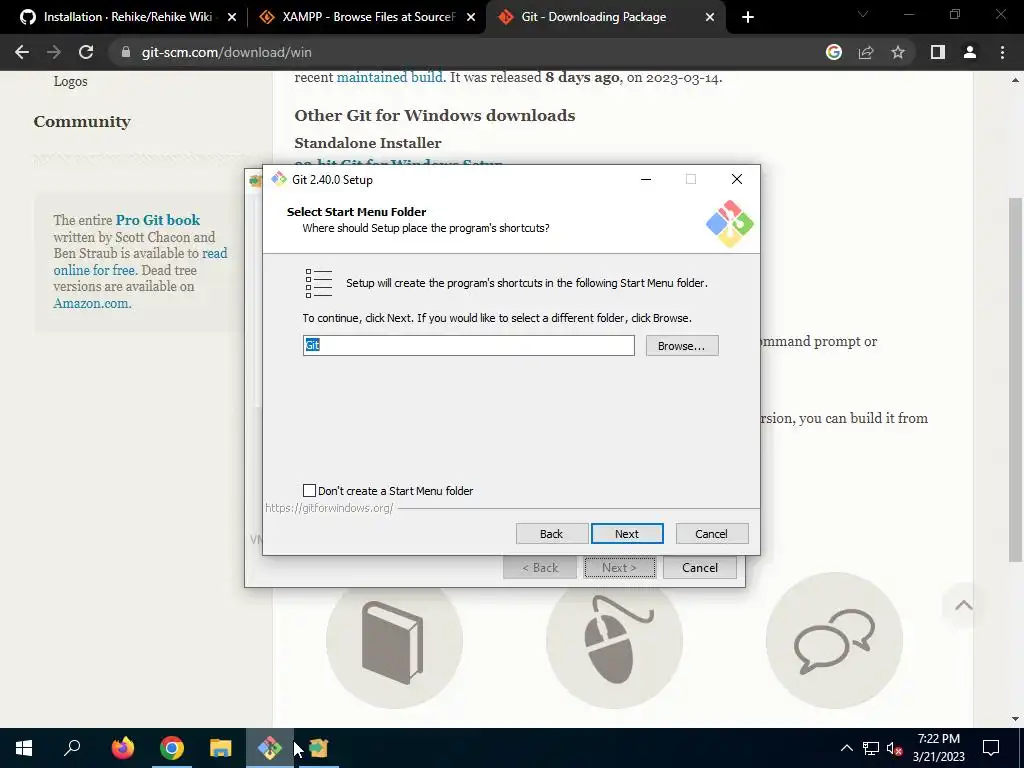Viewport: 1024px width, 768px height.
Task: Close the XAMPP SourceForge tab
Action: coord(471,18)
